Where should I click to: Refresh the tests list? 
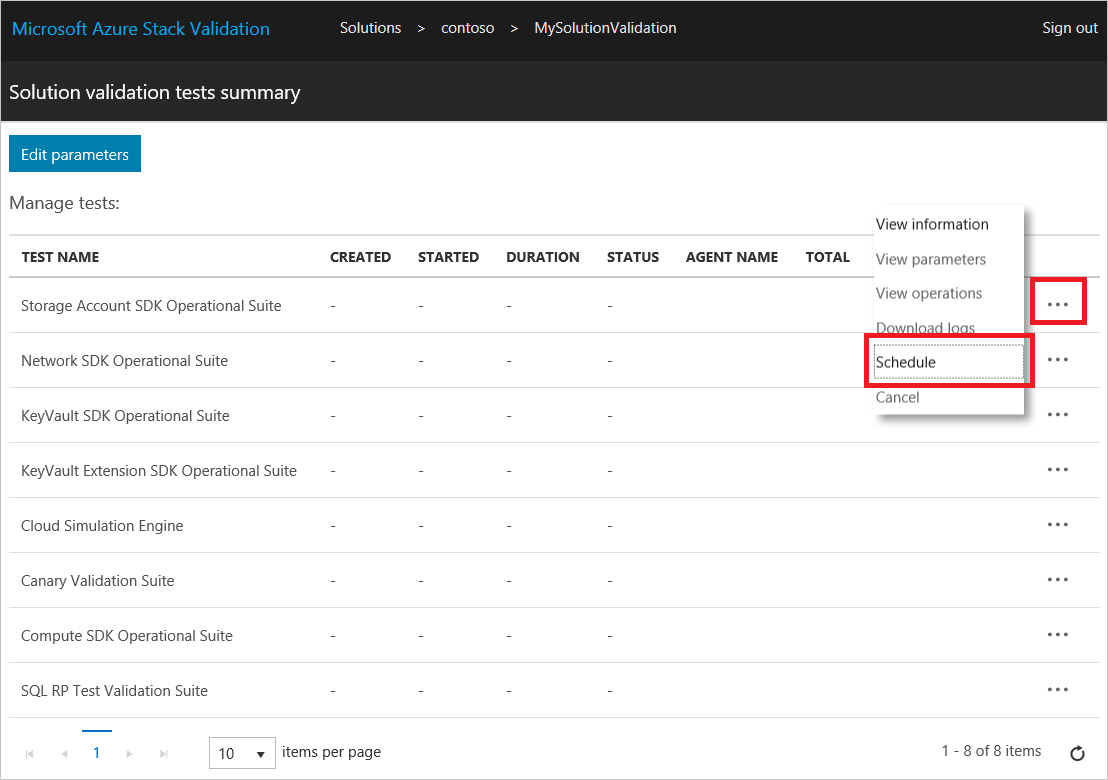tap(1077, 753)
